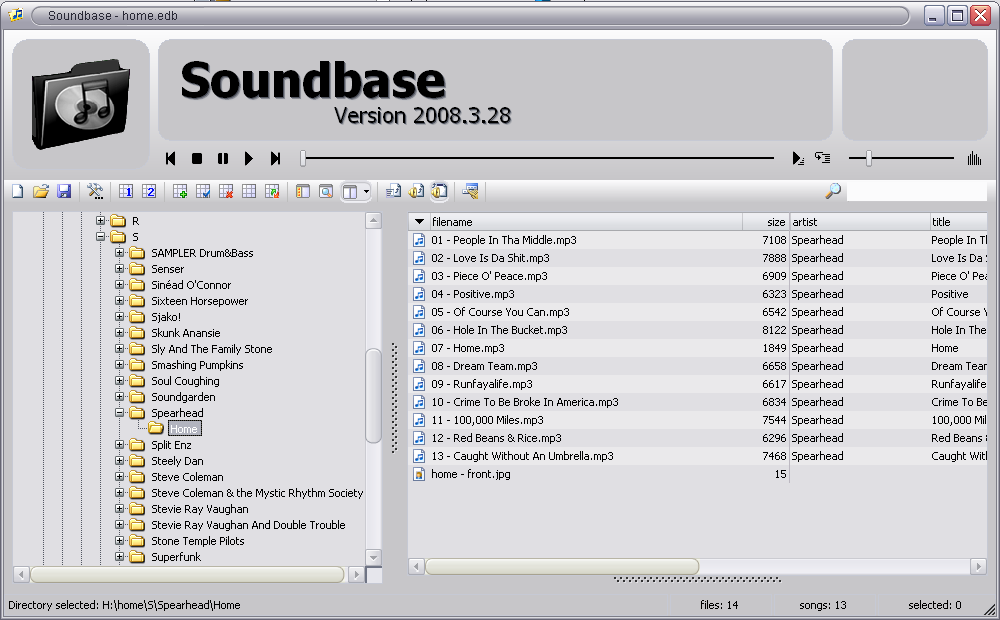Click the grid icon labeled 1

tap(126, 191)
